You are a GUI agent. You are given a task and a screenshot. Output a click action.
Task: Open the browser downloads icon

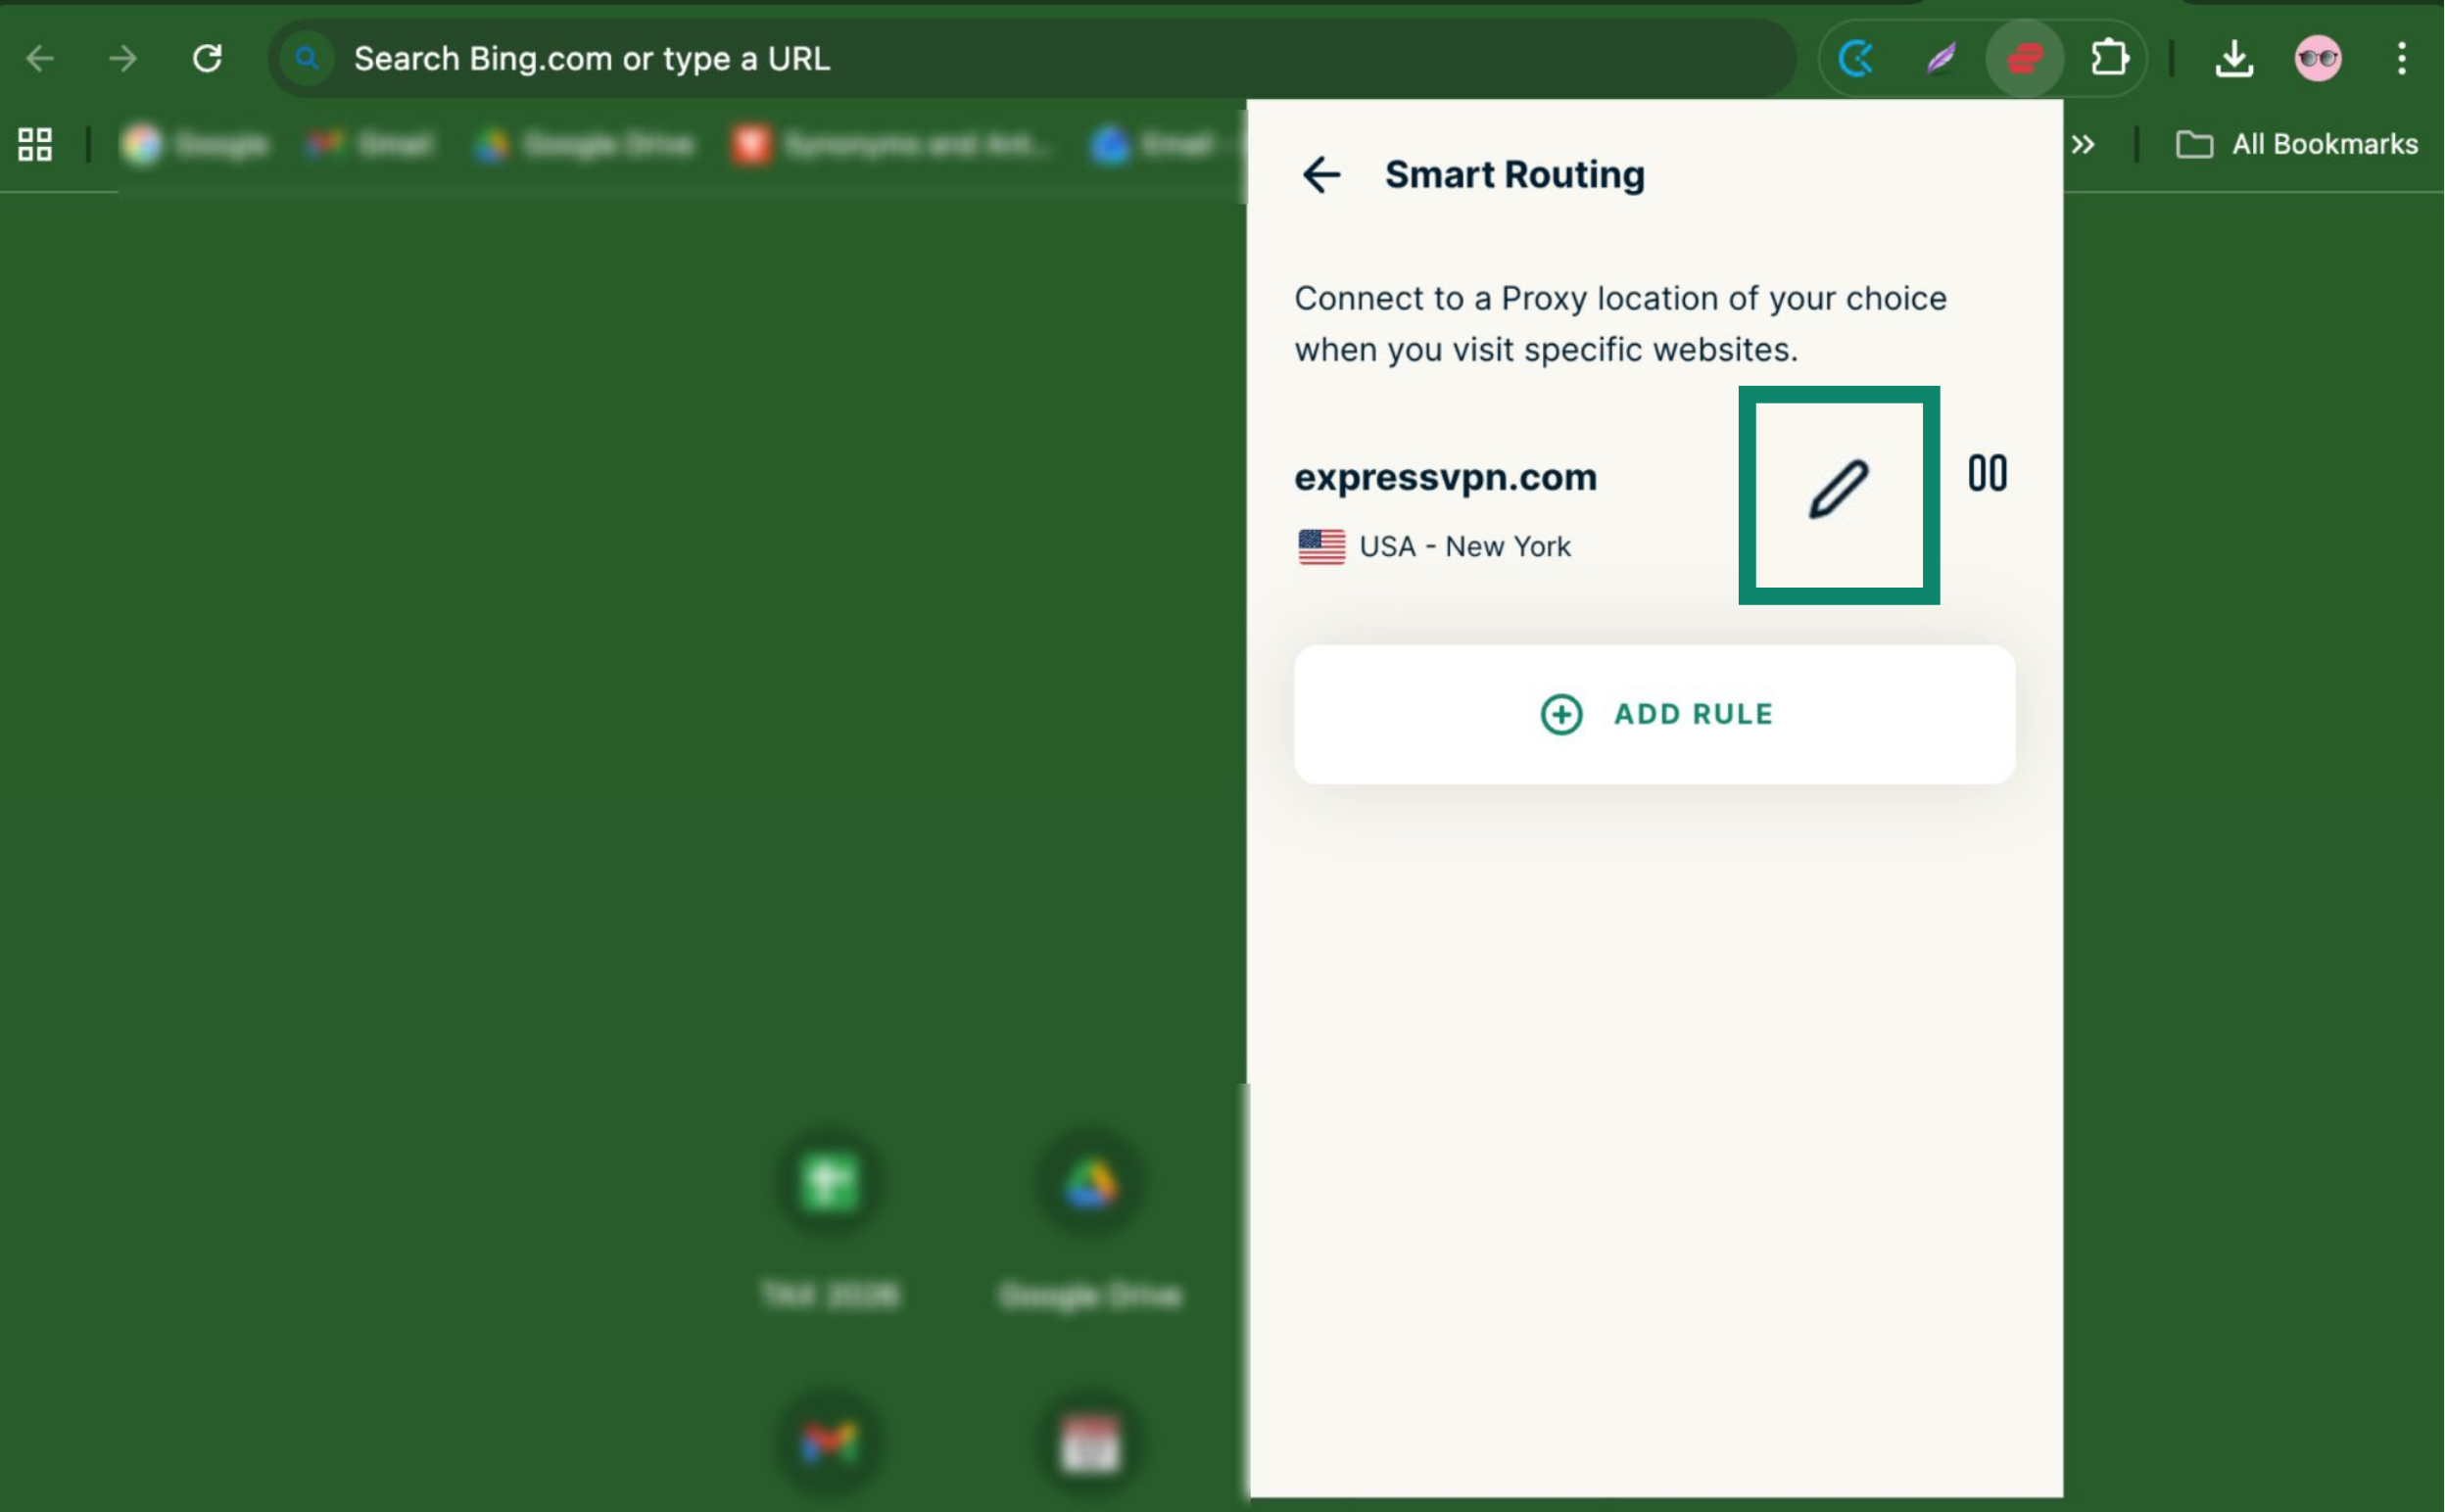pos(2234,59)
